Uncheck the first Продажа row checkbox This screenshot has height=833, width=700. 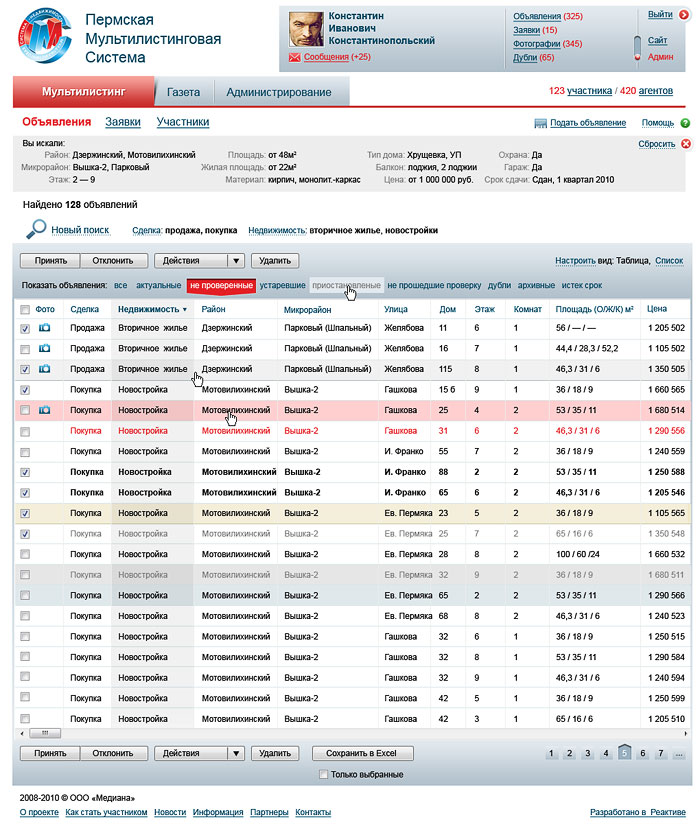[25, 328]
